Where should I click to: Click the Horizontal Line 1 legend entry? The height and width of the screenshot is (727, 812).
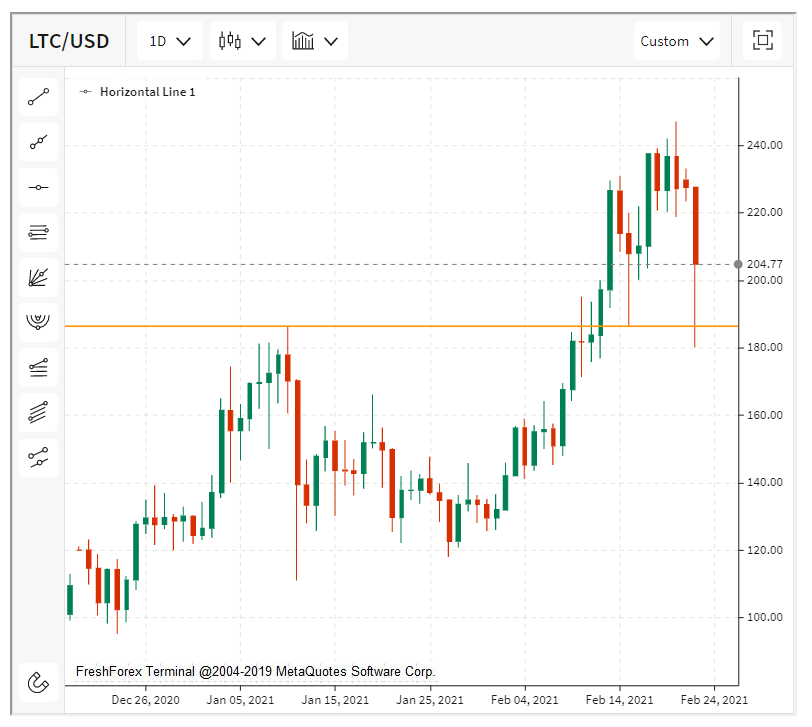(137, 92)
